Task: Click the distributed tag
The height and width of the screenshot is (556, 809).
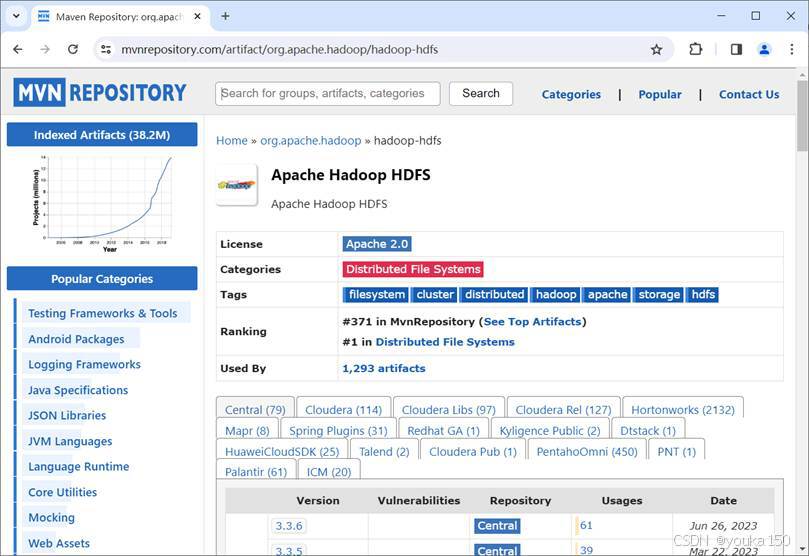Action: pos(494,295)
